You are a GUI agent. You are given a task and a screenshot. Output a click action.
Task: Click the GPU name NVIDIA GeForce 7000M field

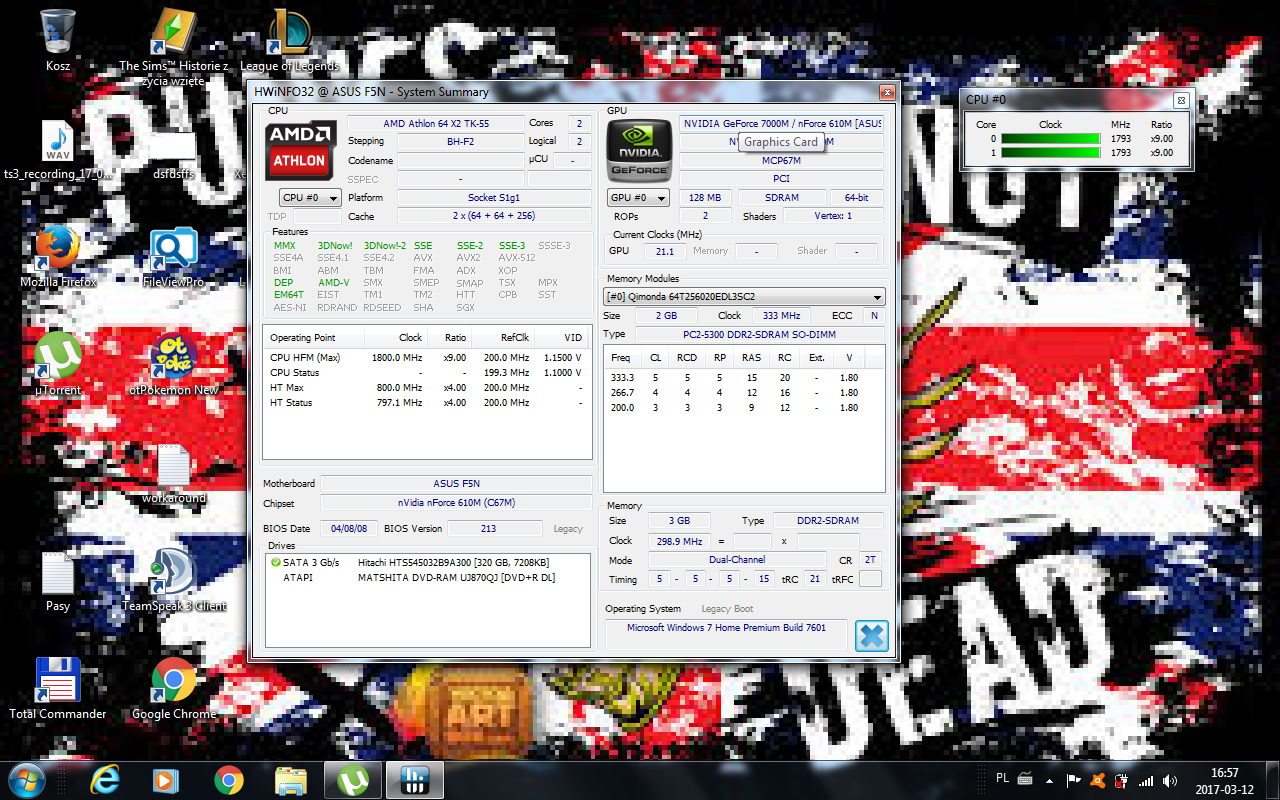tap(782, 123)
